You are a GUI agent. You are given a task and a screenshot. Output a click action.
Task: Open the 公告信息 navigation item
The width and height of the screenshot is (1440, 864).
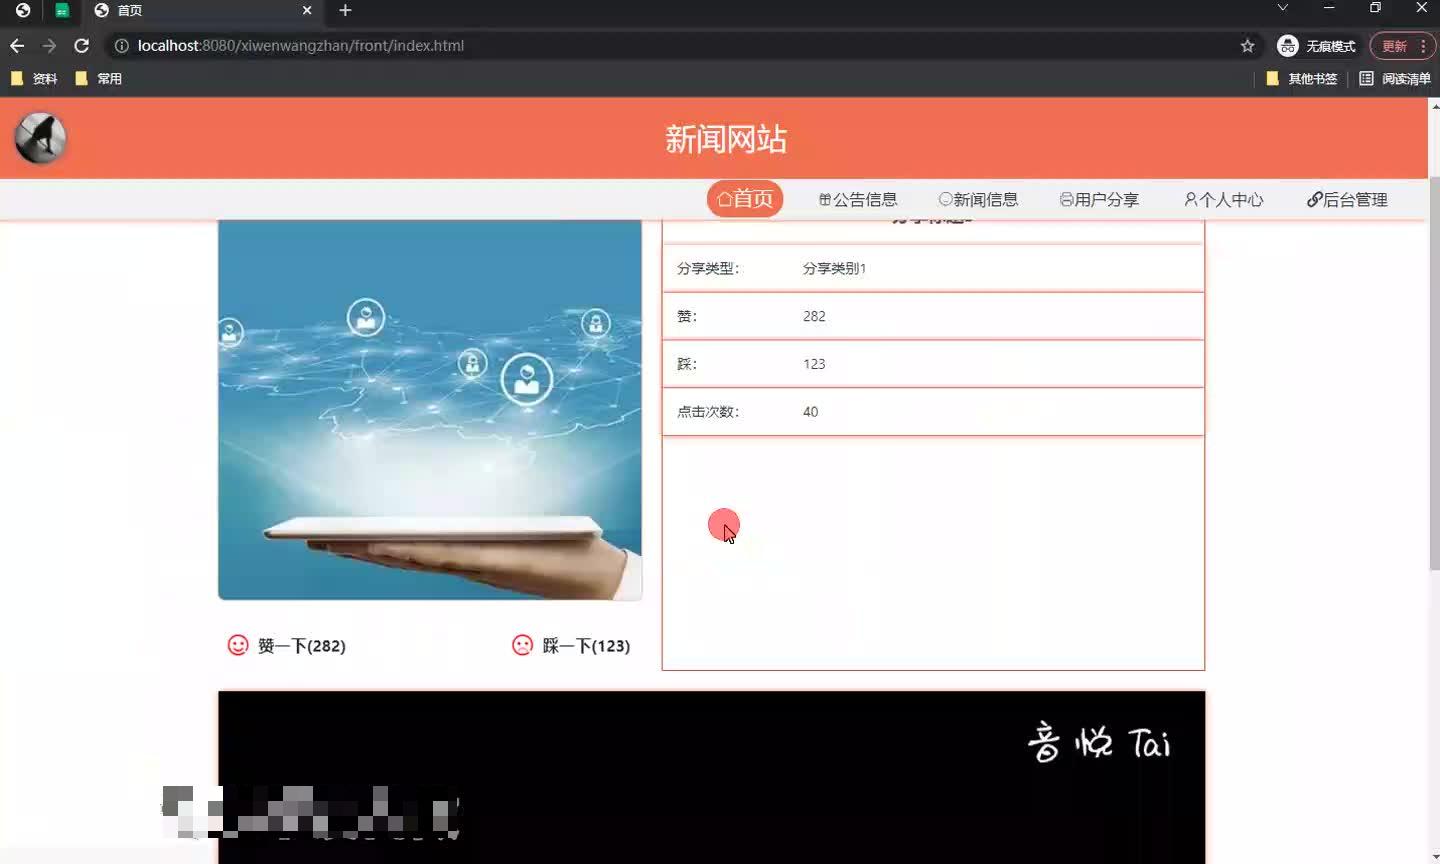pyautogui.click(x=858, y=199)
